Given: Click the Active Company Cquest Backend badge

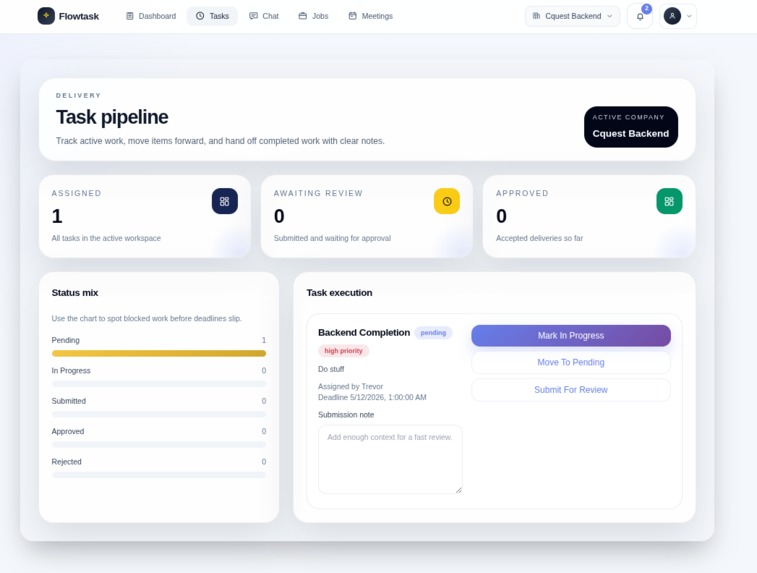Looking at the screenshot, I should (x=631, y=126).
